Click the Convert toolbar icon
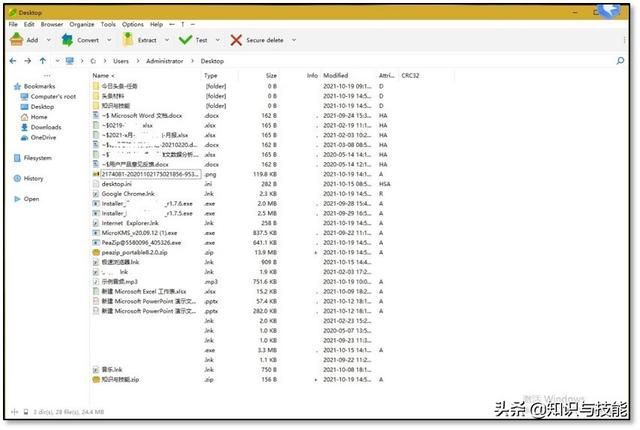The height and width of the screenshot is (430, 640). tap(67, 40)
